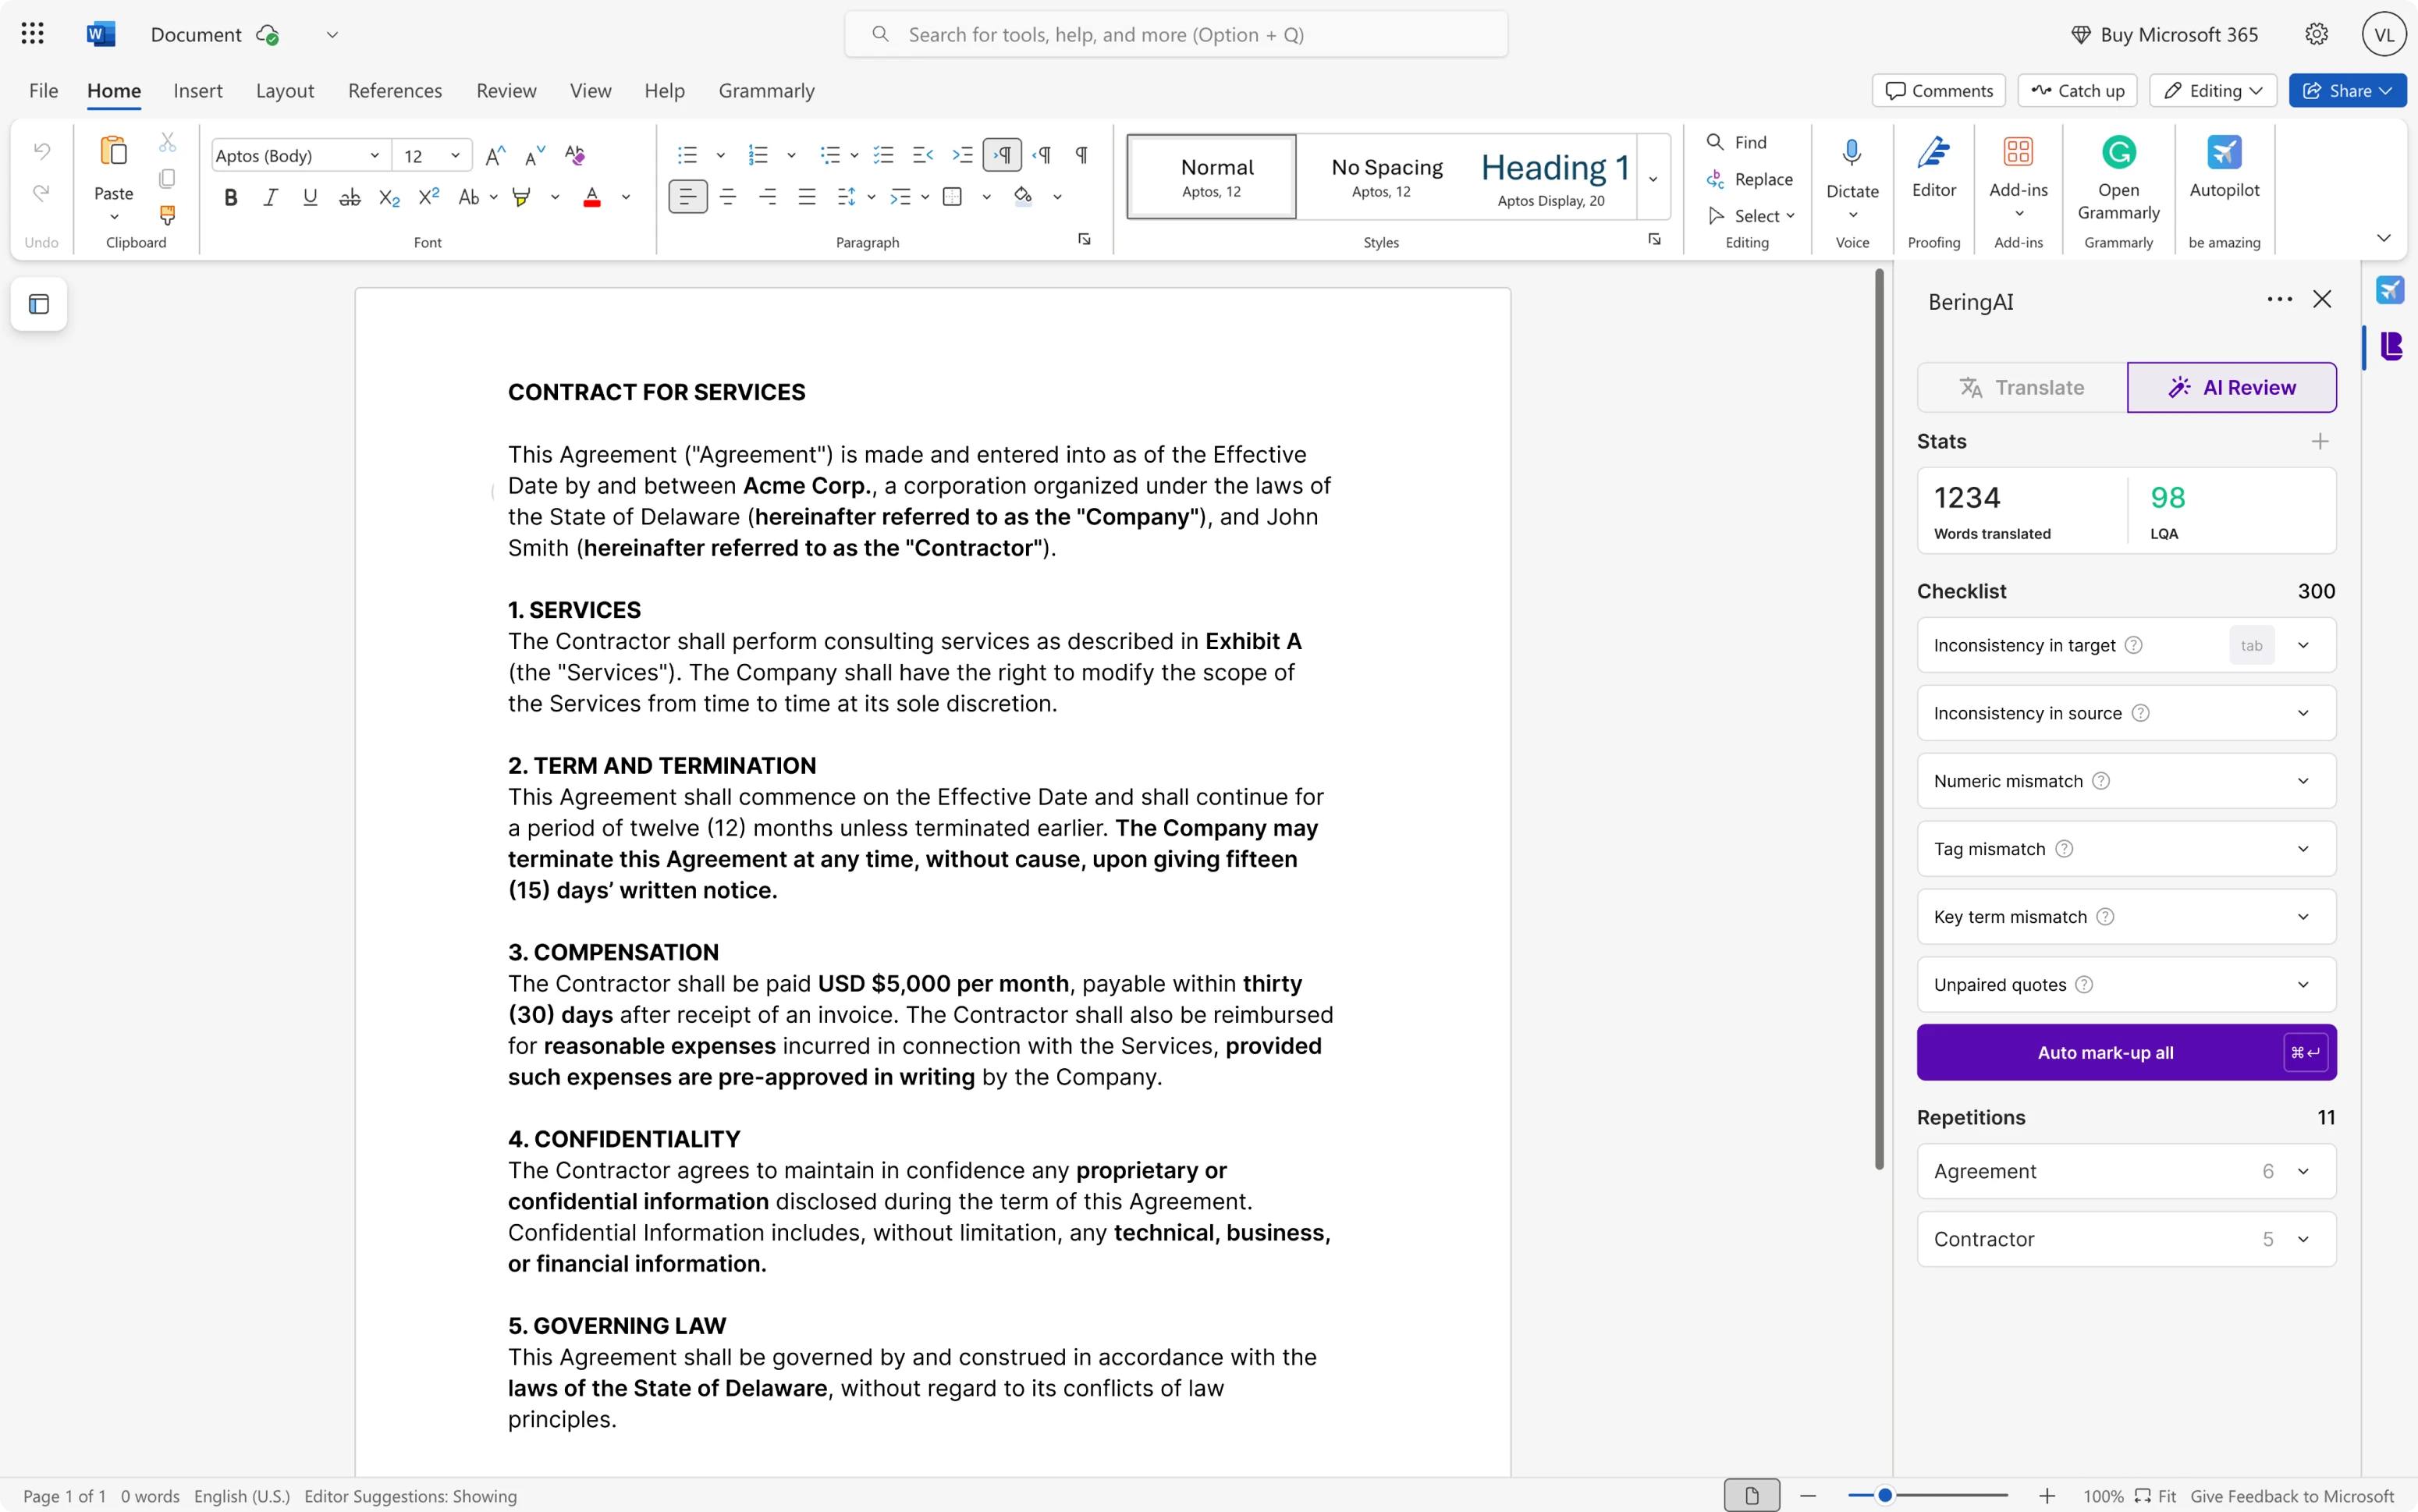Image resolution: width=2418 pixels, height=1512 pixels.
Task: Click the Auto mark-up all button
Action: click(x=2105, y=1052)
